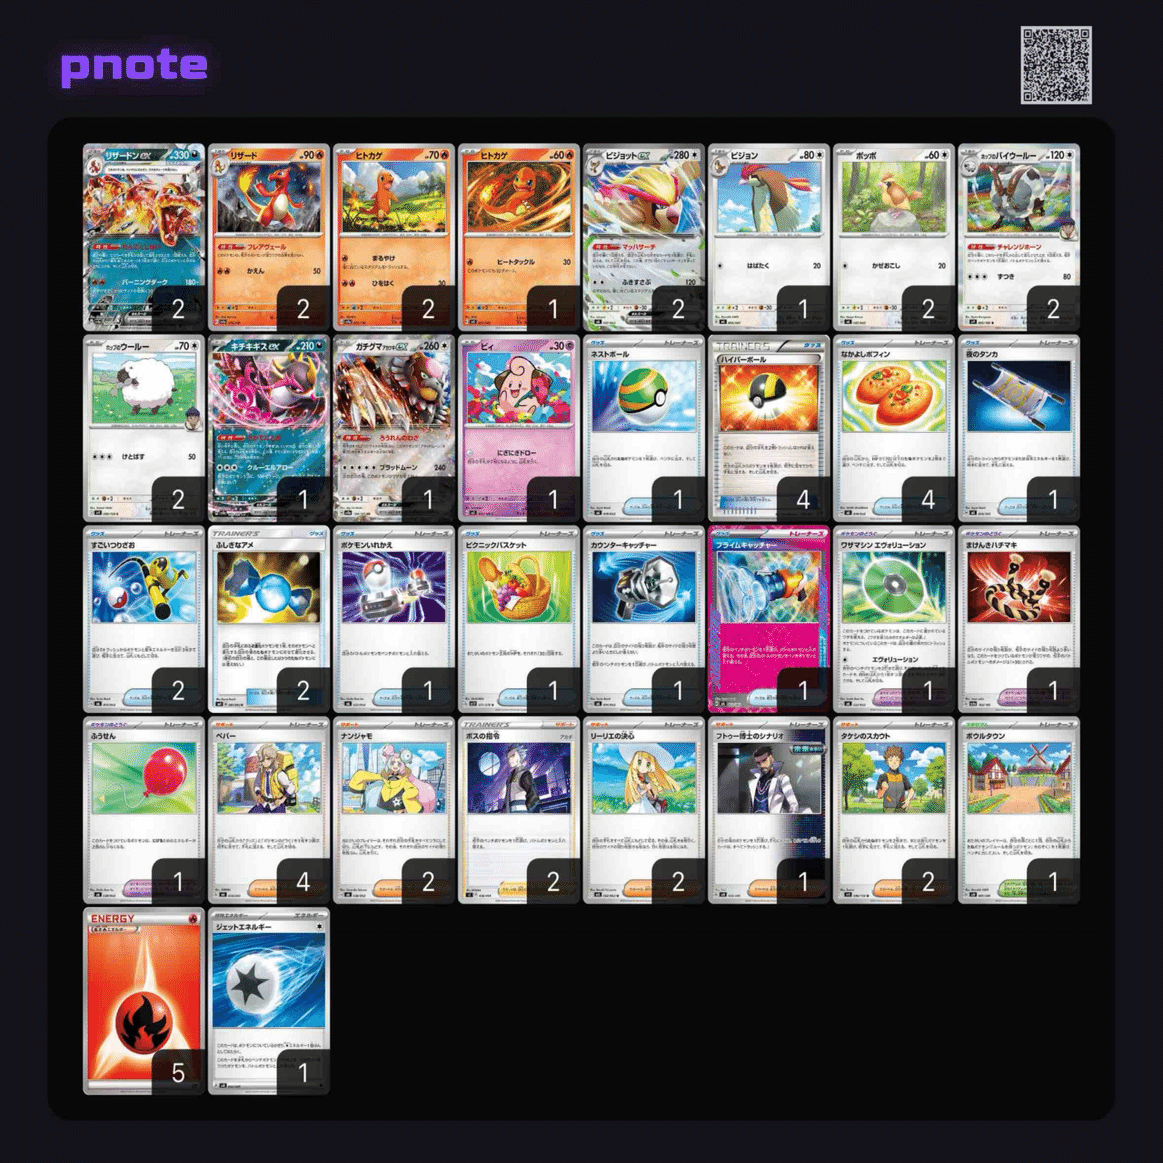This screenshot has height=1163, width=1163.
Task: Select the Pidgeot ex card
Action: click(x=644, y=237)
